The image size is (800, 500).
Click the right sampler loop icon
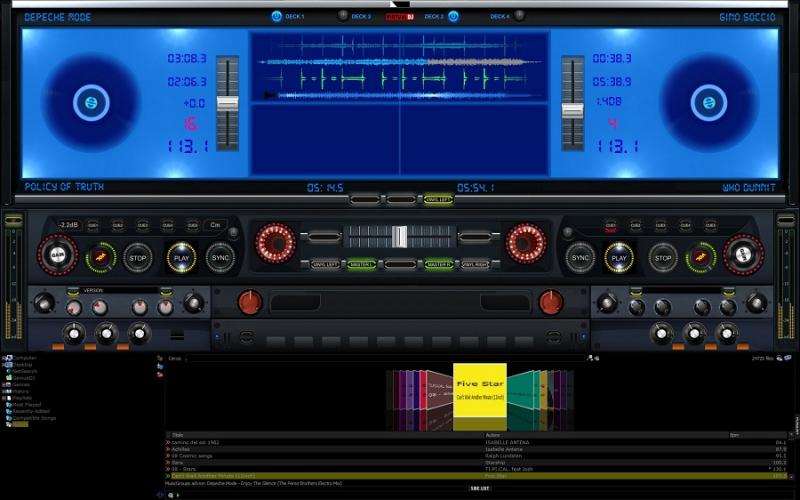coord(553,337)
